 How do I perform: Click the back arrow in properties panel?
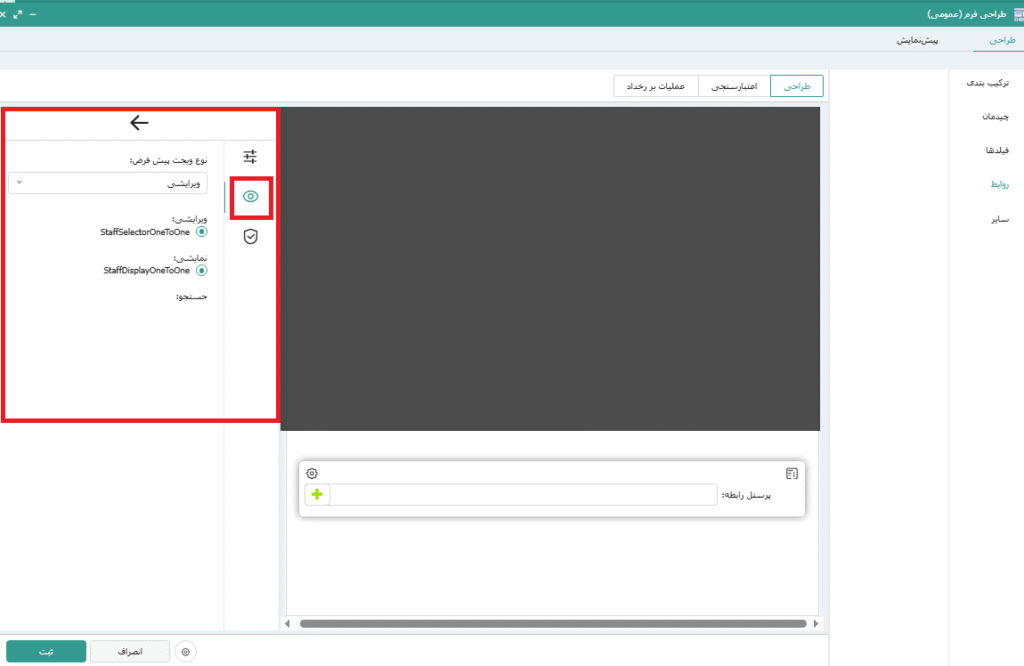point(139,123)
